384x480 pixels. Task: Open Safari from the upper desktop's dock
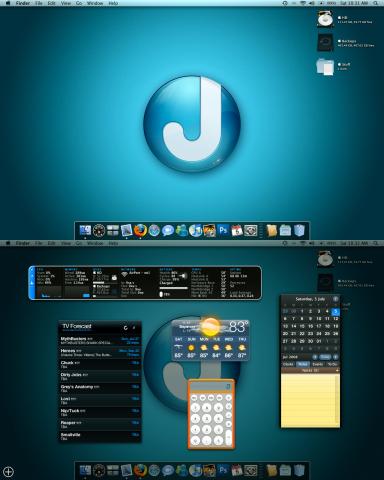154,230
